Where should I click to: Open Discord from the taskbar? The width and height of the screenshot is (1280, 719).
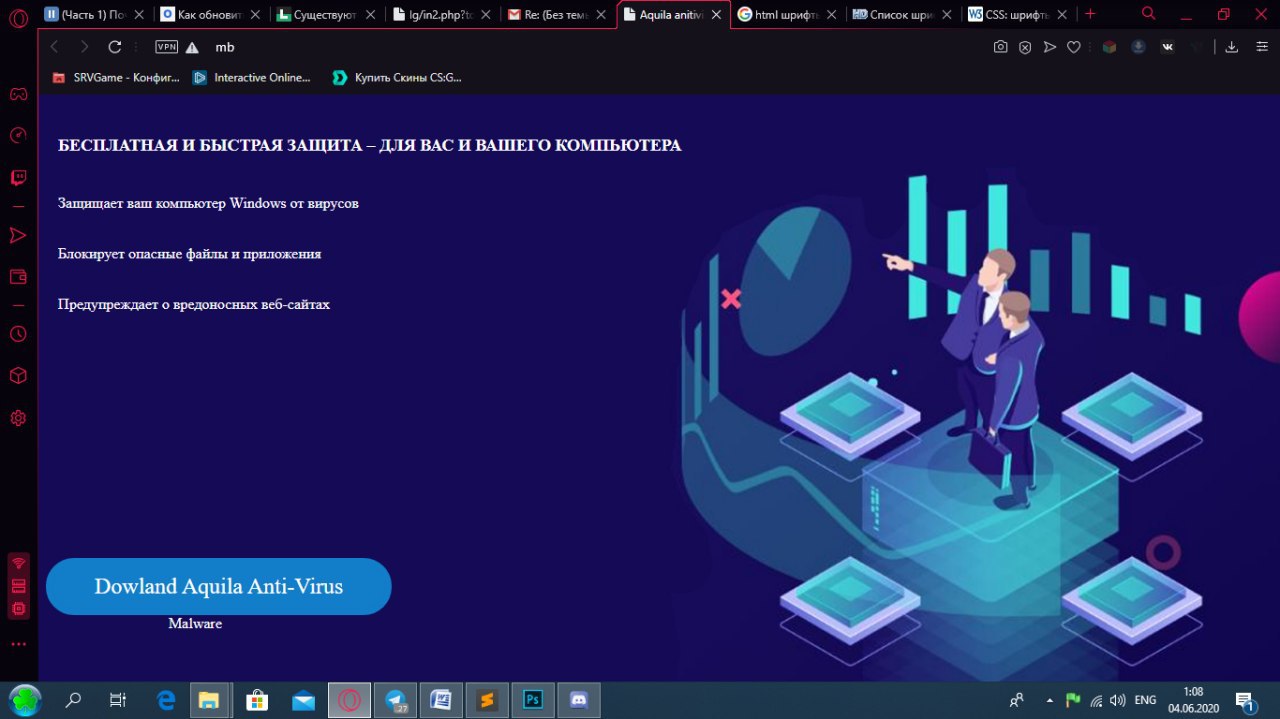[x=579, y=700]
